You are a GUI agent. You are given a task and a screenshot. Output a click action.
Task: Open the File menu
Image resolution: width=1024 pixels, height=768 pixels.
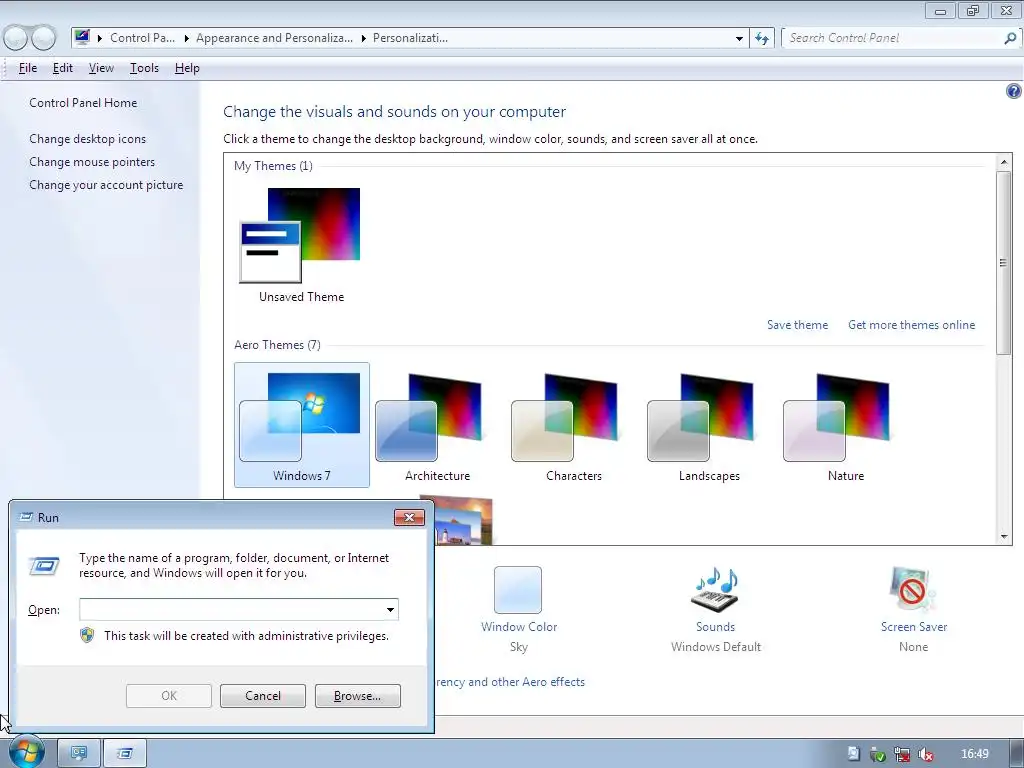(27, 68)
